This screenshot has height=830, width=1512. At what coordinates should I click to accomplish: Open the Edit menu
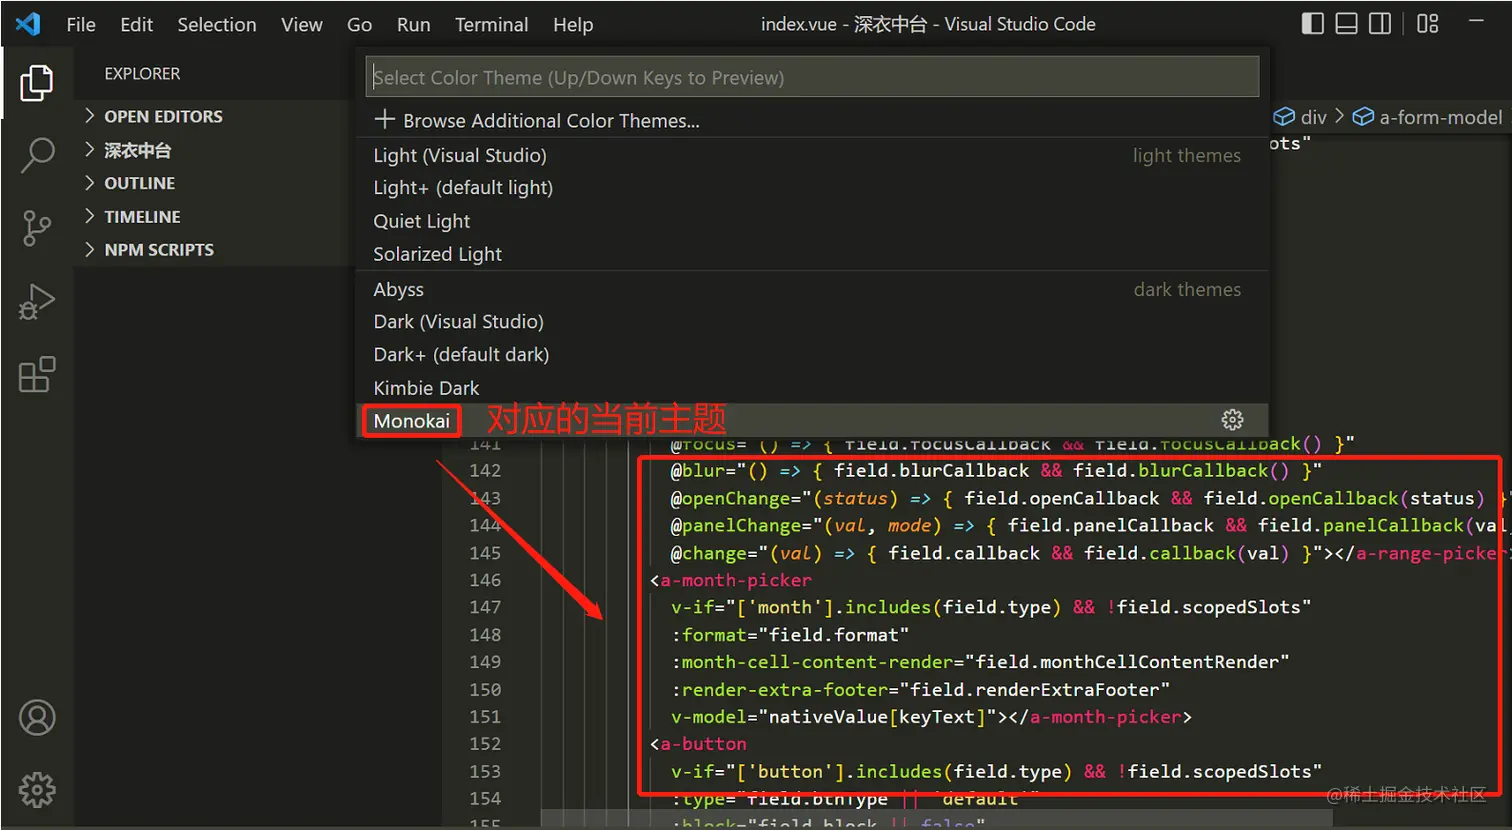tap(137, 24)
